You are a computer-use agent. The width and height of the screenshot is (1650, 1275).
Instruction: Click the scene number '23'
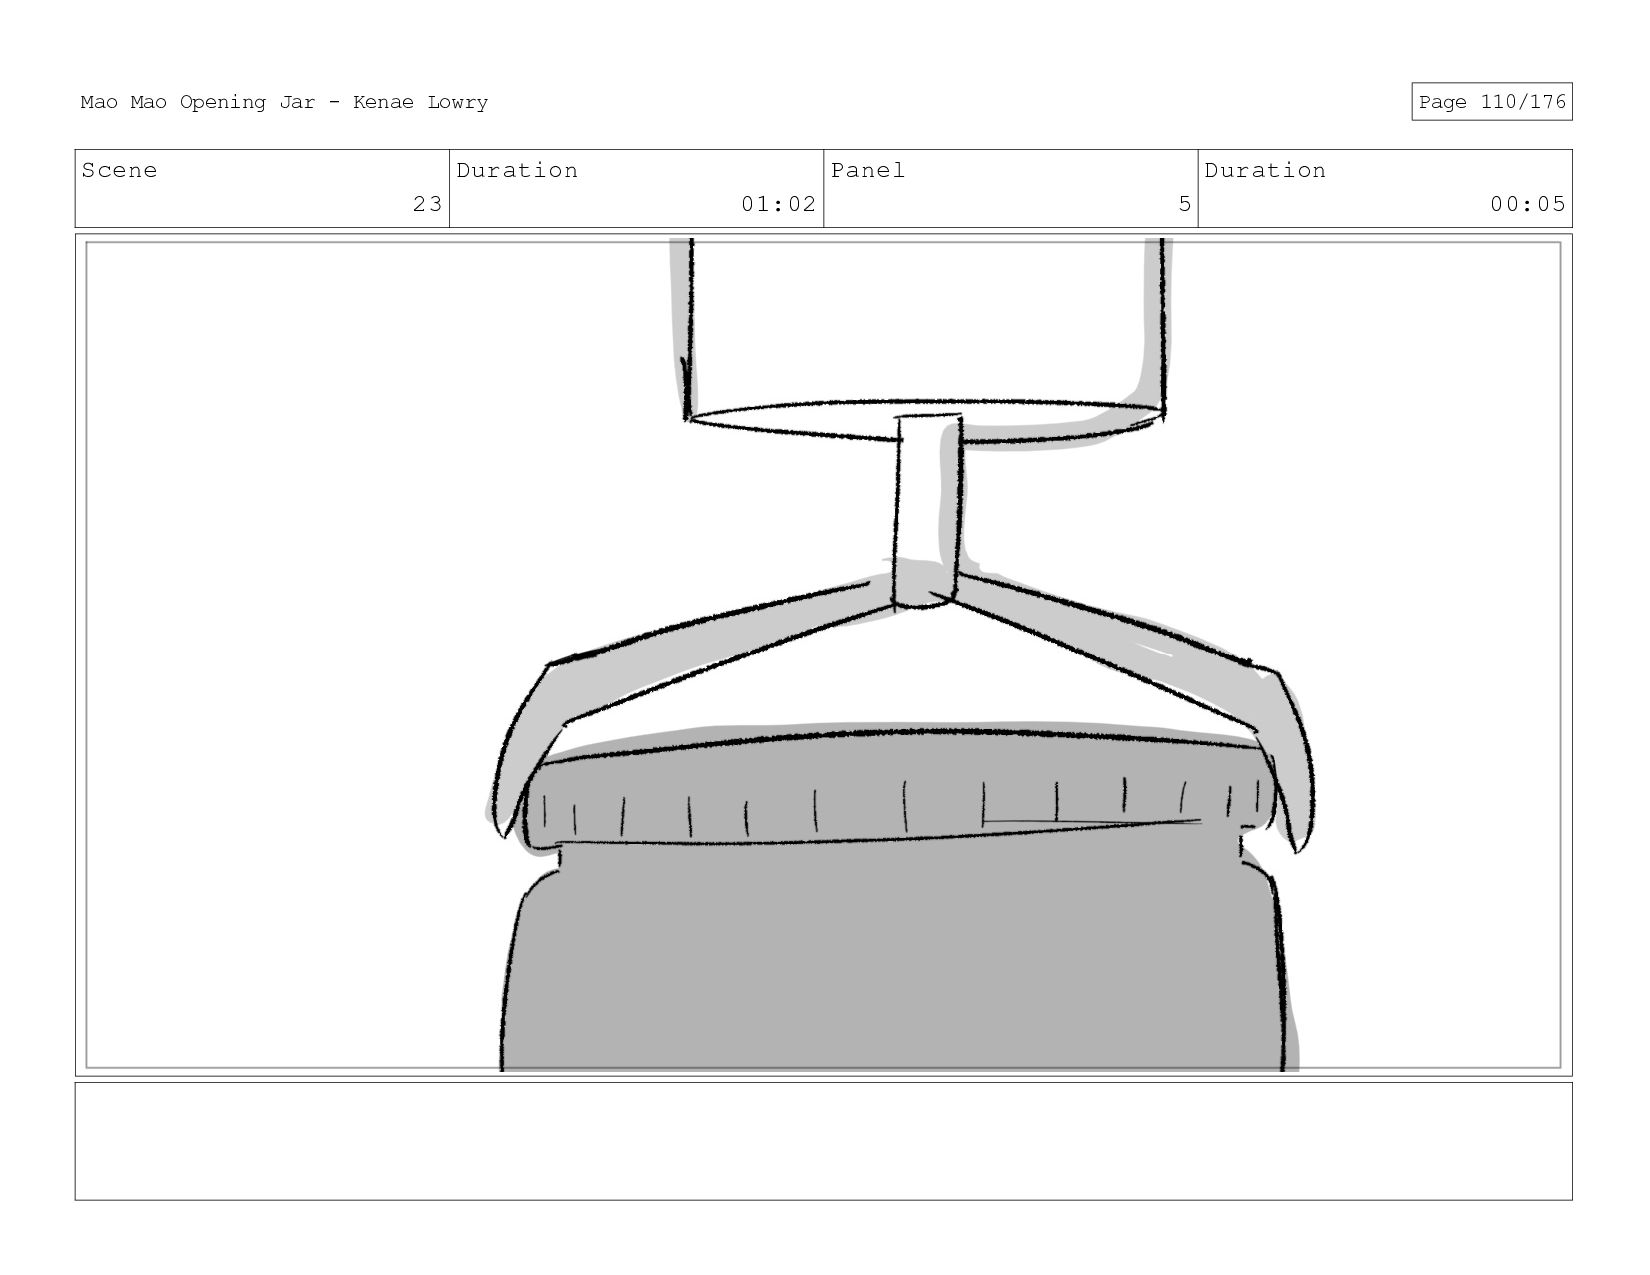point(427,204)
